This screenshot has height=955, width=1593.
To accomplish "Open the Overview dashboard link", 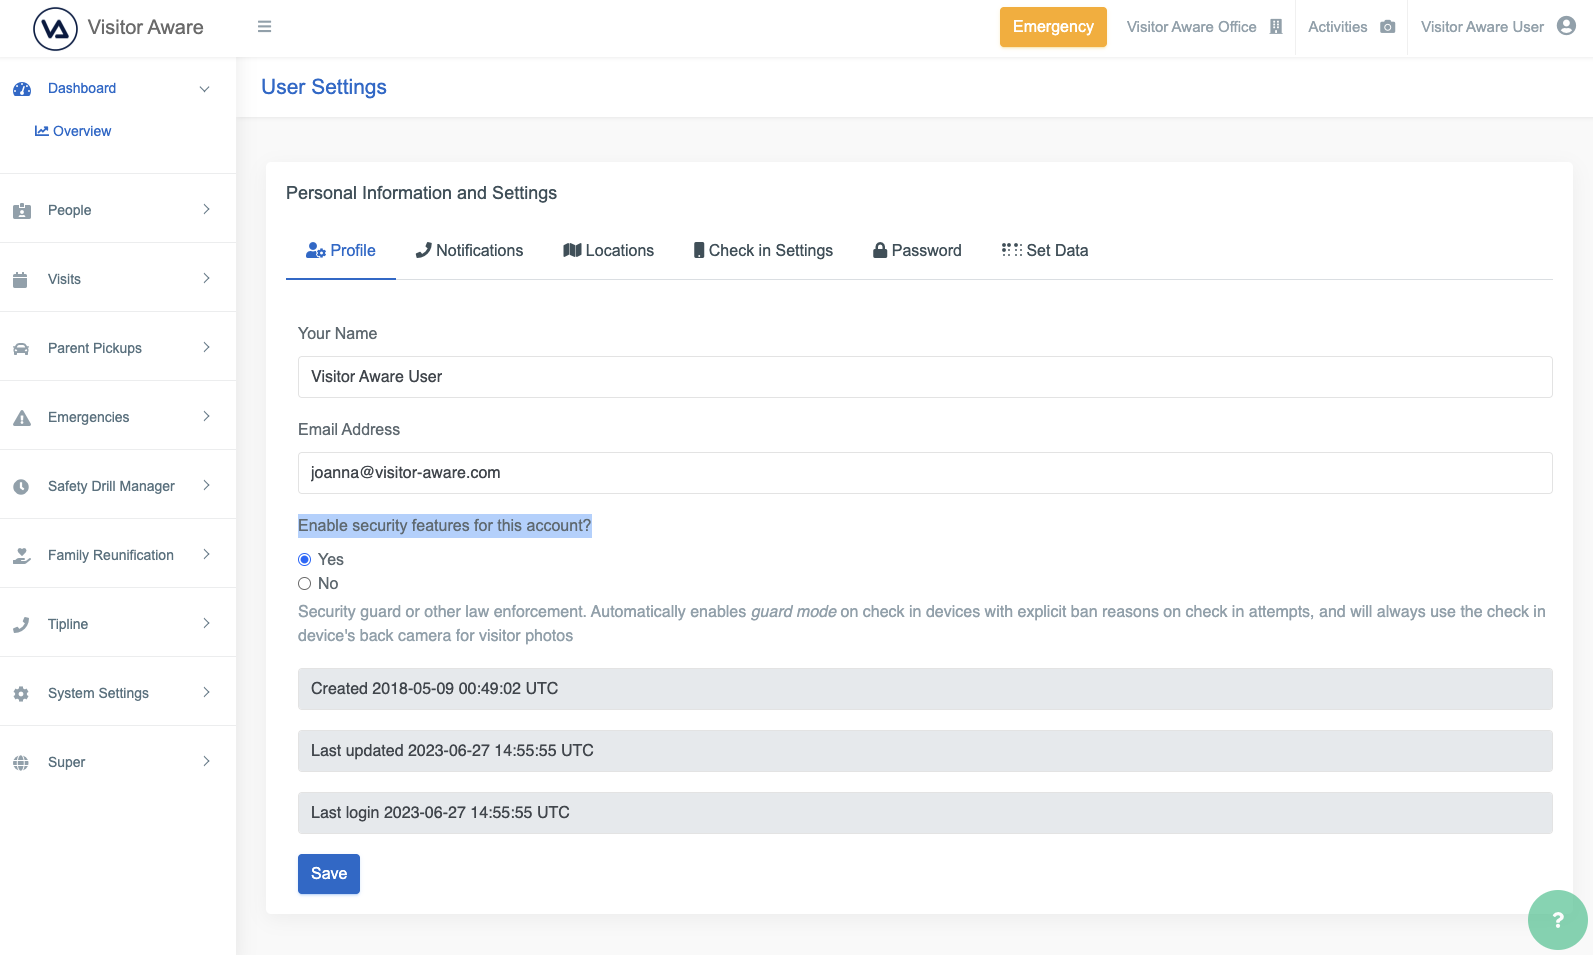I will click(x=73, y=131).
